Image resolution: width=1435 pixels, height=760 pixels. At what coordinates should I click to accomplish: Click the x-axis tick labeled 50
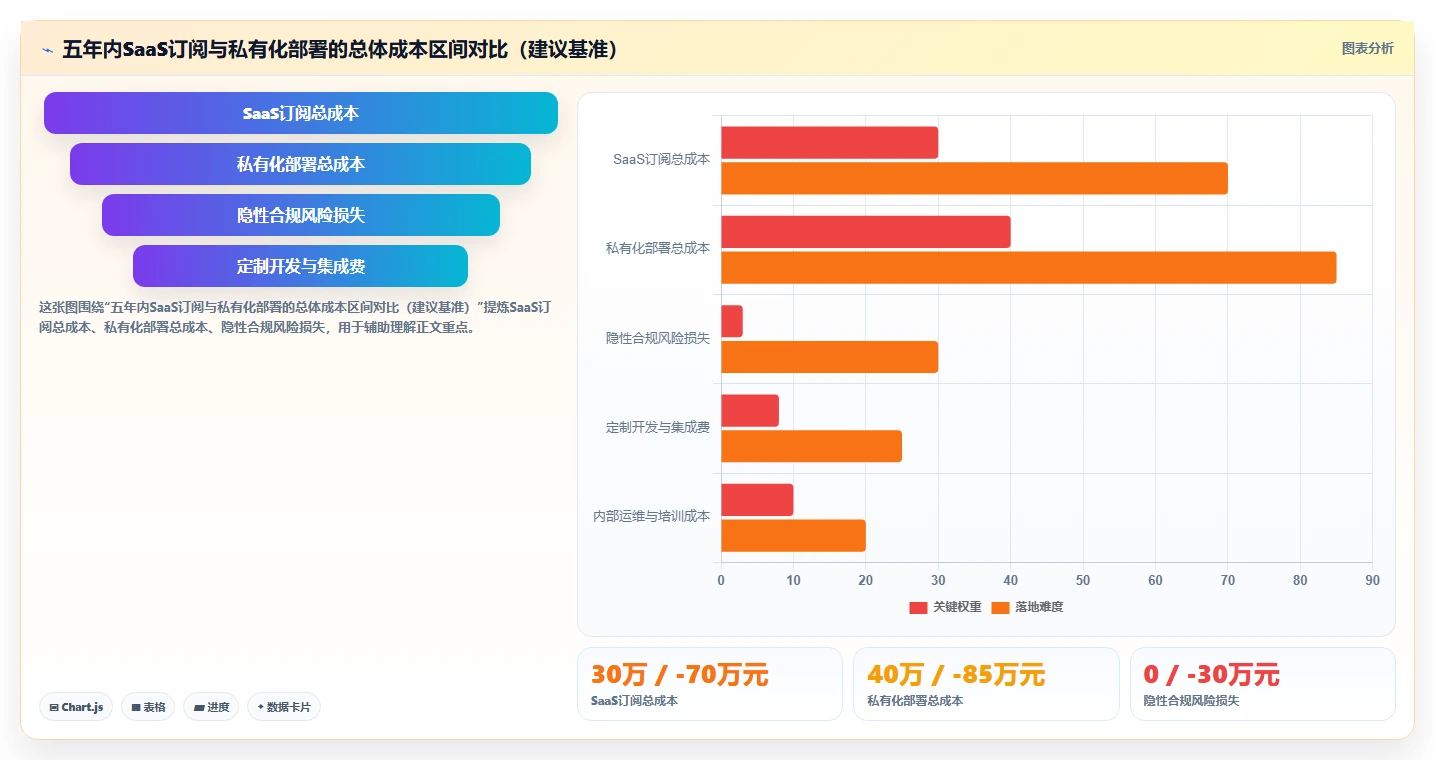pos(1083,580)
